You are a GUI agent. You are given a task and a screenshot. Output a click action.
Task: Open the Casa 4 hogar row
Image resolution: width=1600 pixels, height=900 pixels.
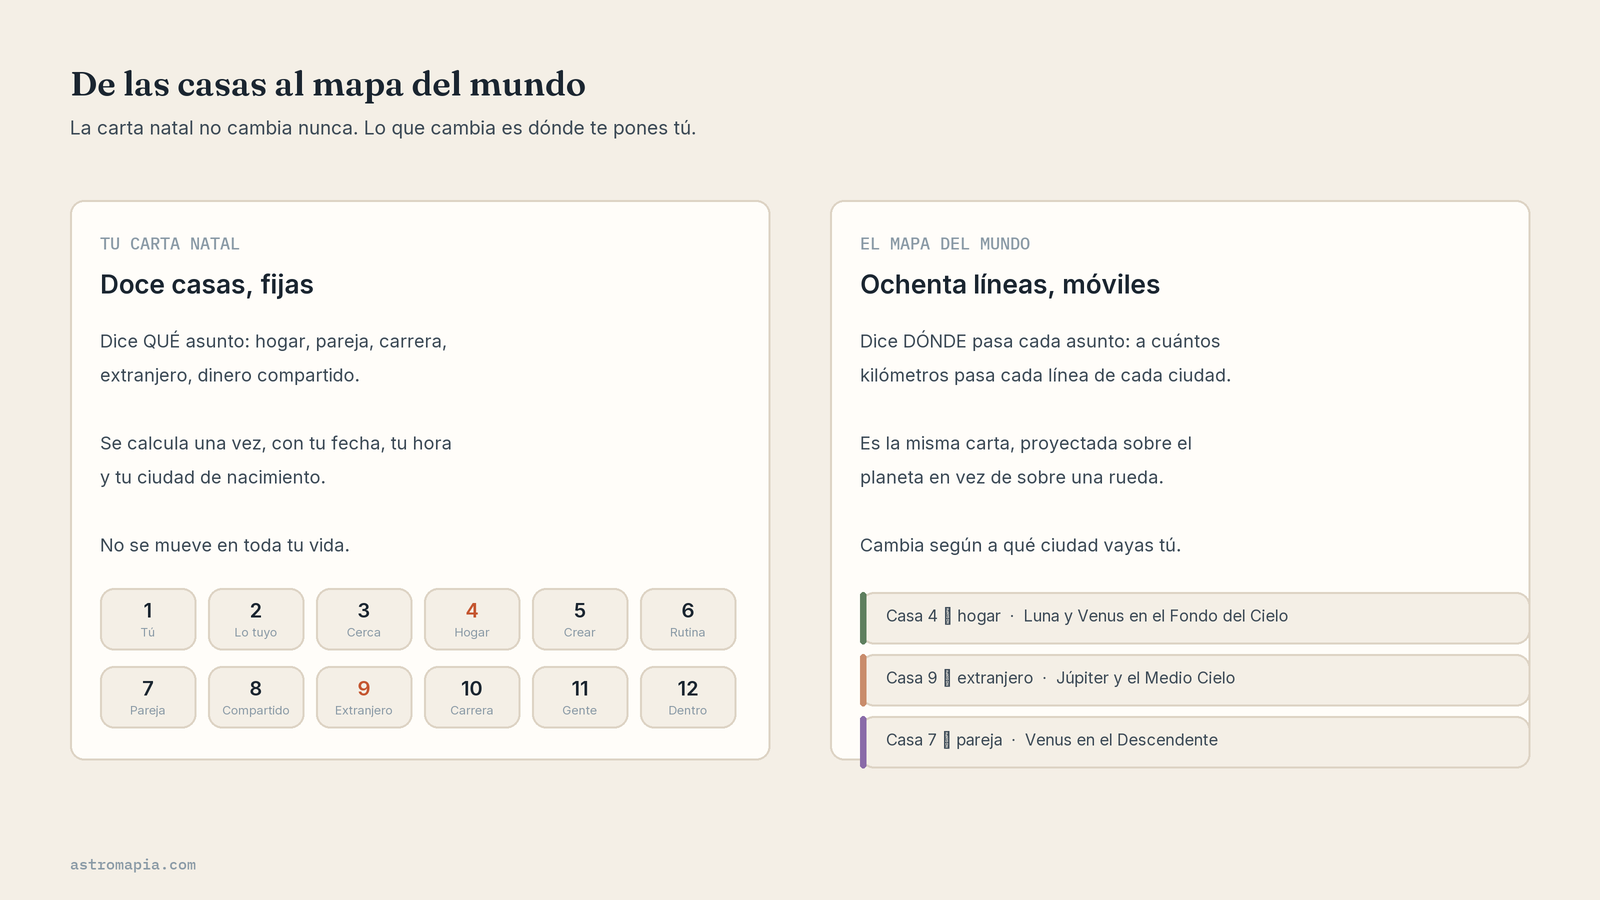pos(1195,618)
